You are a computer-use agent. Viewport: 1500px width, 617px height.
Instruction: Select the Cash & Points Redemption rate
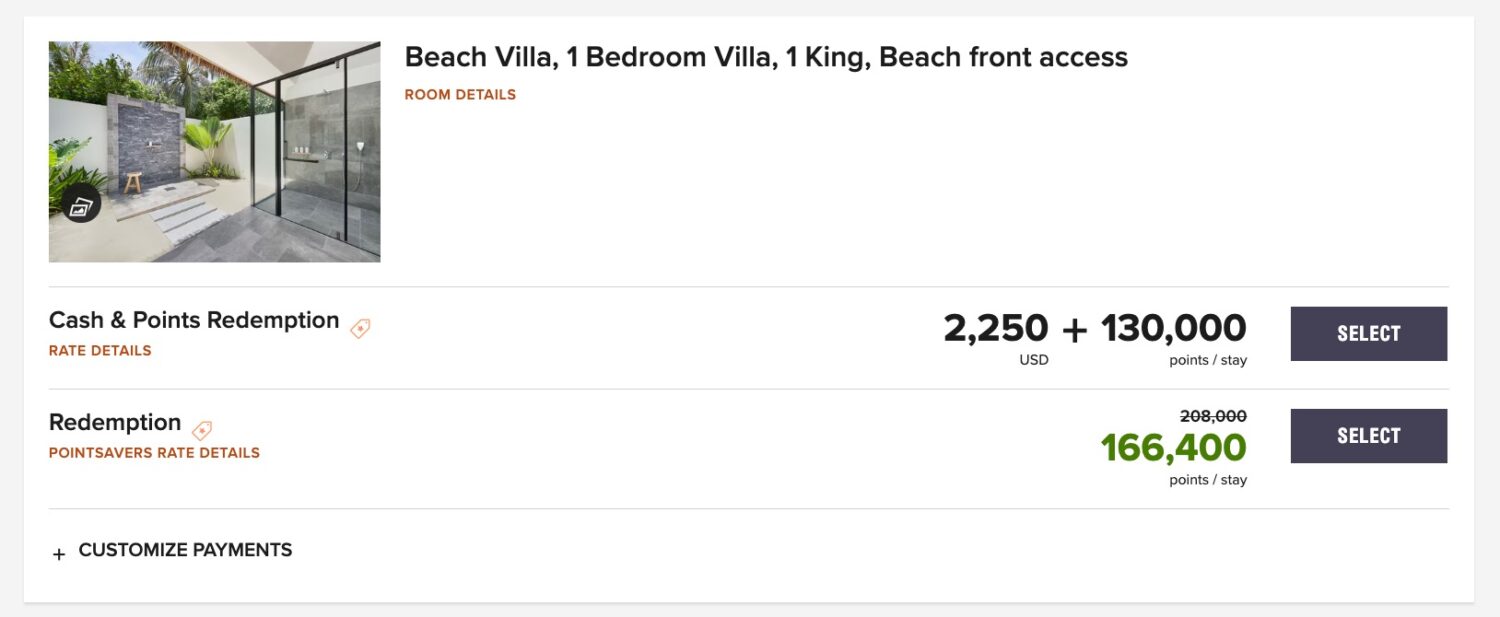coord(1368,334)
